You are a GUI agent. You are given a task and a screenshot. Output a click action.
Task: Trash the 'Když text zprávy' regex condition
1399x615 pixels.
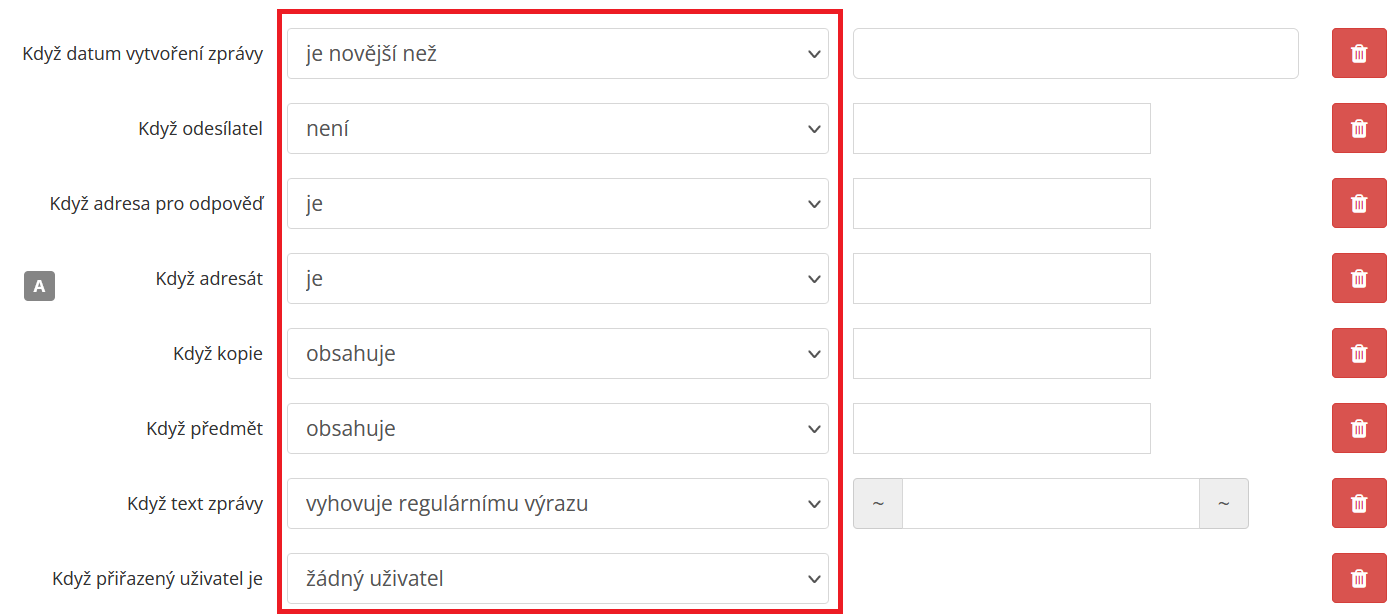pyautogui.click(x=1359, y=503)
